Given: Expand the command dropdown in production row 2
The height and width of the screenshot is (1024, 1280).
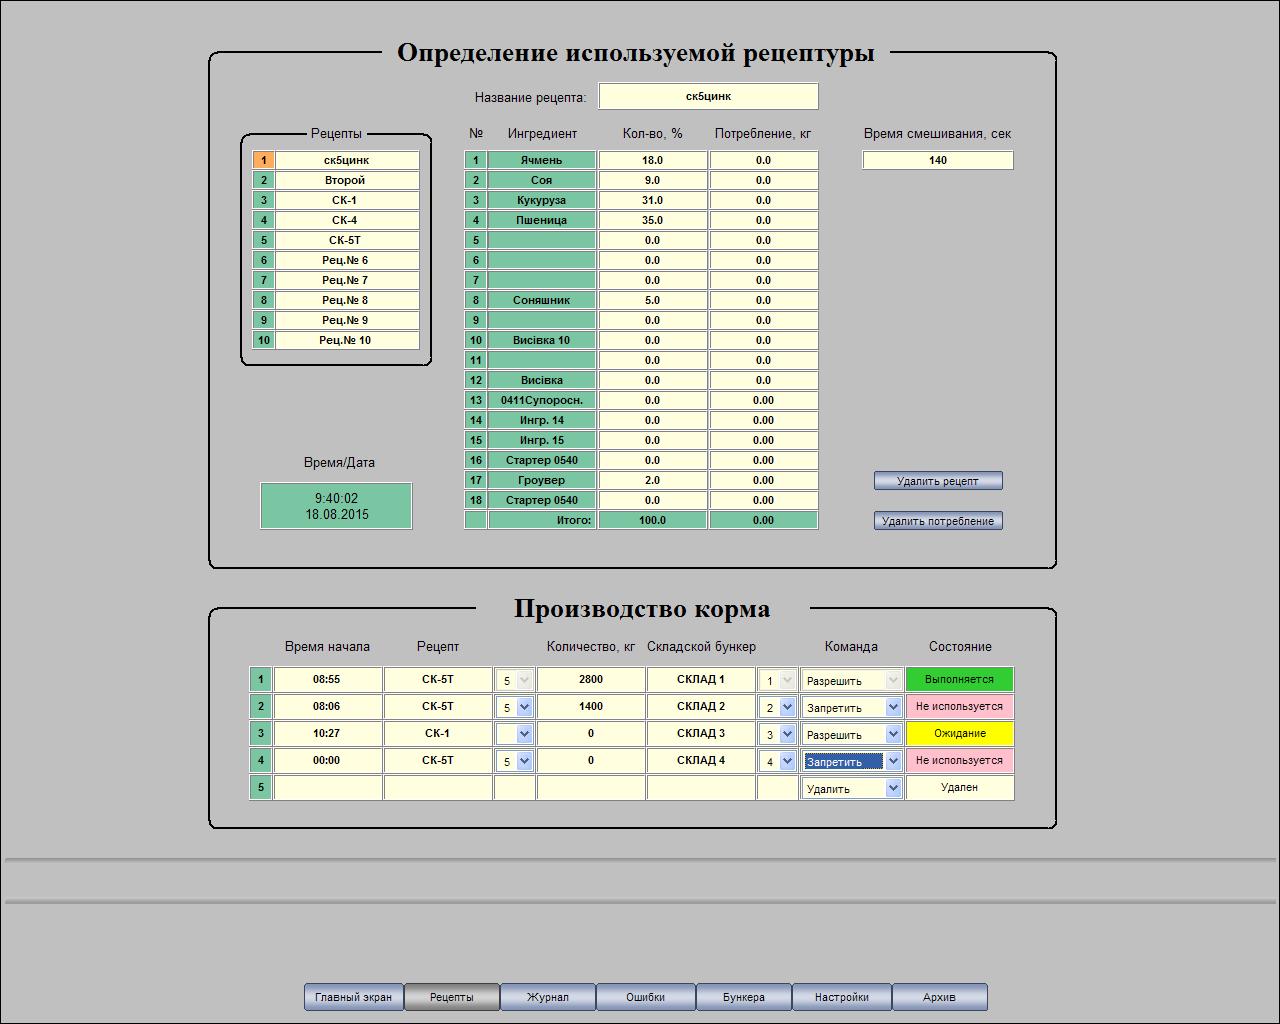Looking at the screenshot, I should point(893,707).
